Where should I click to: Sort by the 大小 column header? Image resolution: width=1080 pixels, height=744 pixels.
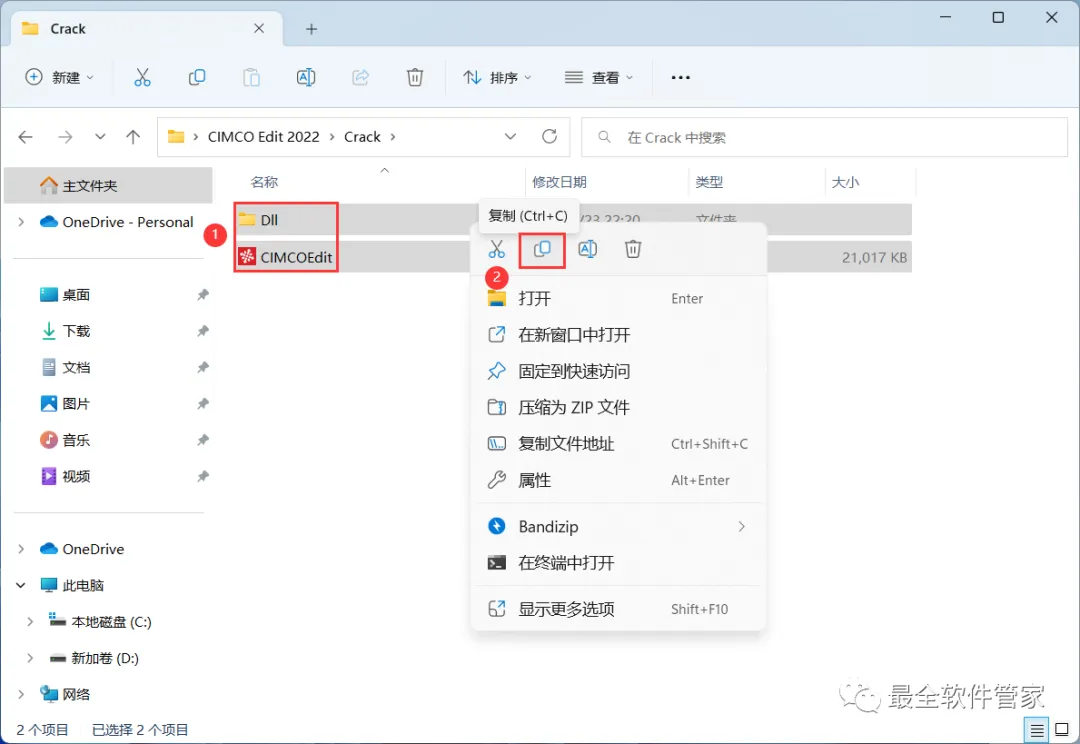845,182
